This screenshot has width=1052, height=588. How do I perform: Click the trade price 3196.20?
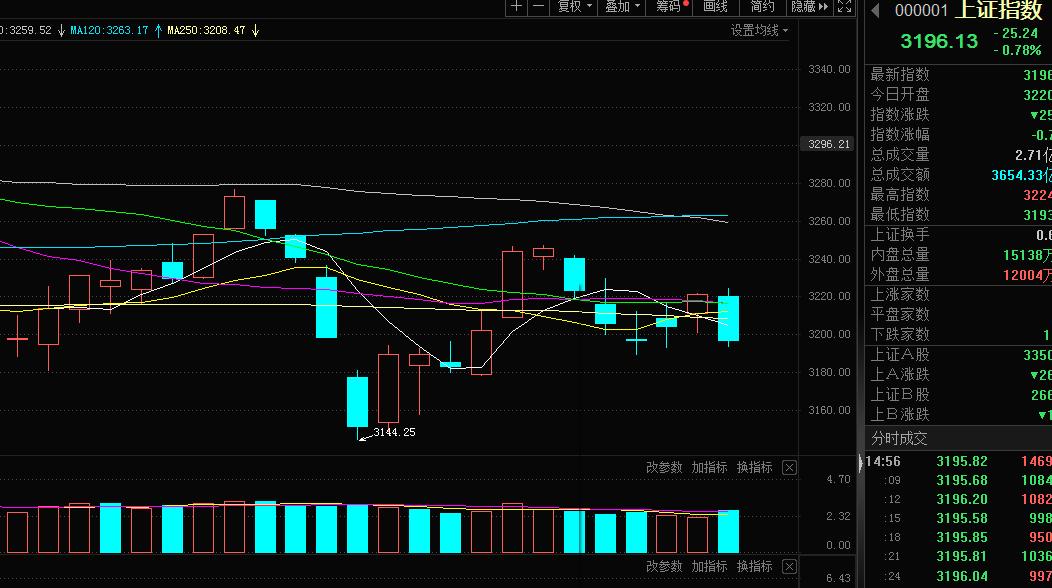[961, 499]
